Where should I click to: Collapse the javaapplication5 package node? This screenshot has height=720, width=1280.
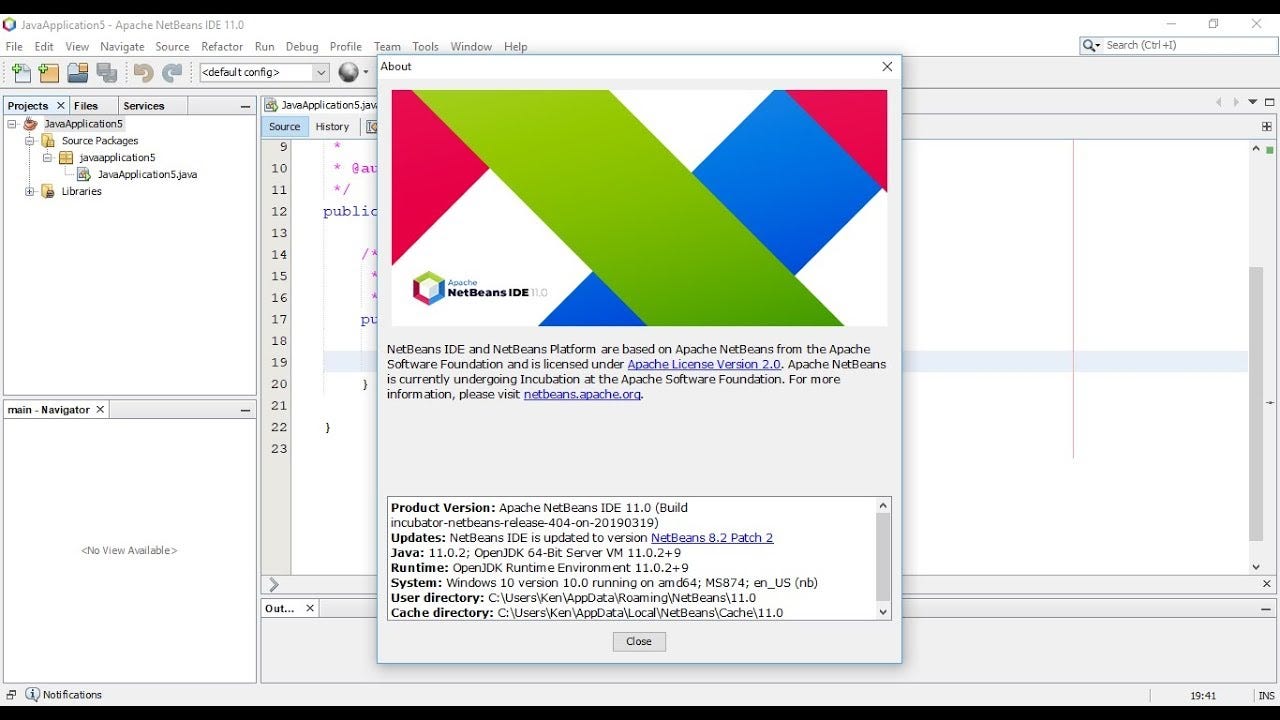click(48, 158)
